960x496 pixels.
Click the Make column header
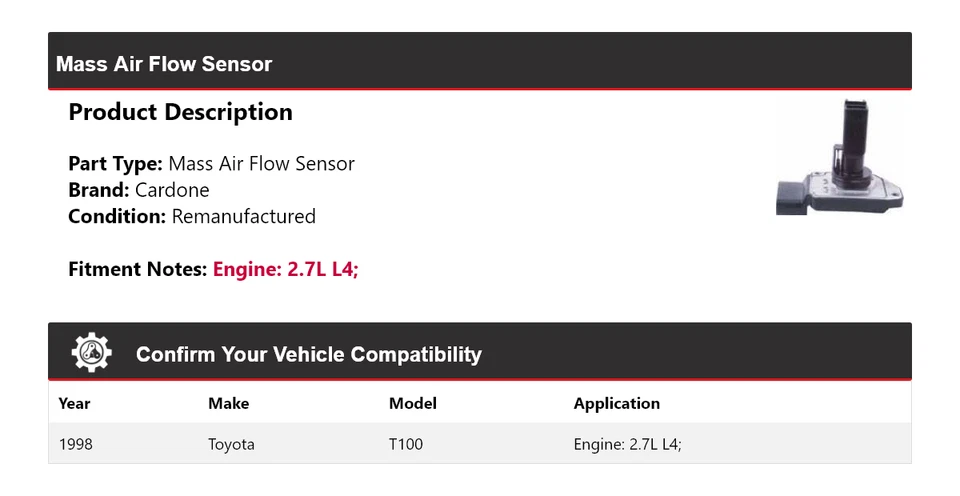tap(228, 404)
